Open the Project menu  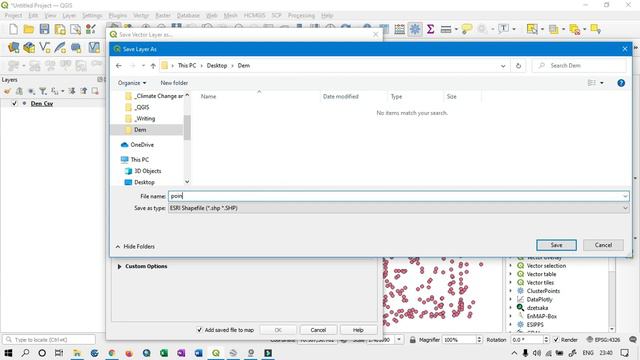point(13,16)
